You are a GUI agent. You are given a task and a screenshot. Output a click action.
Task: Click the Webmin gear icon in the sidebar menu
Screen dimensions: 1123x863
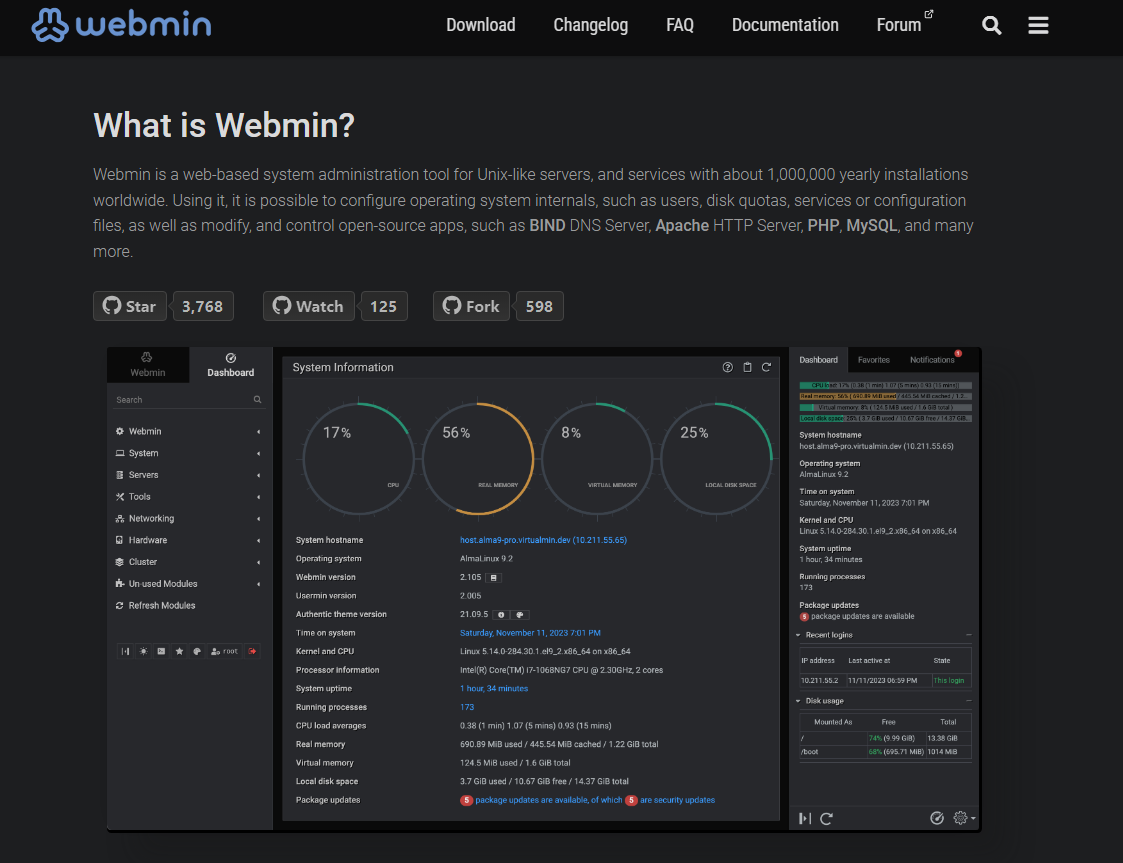(x=120, y=431)
